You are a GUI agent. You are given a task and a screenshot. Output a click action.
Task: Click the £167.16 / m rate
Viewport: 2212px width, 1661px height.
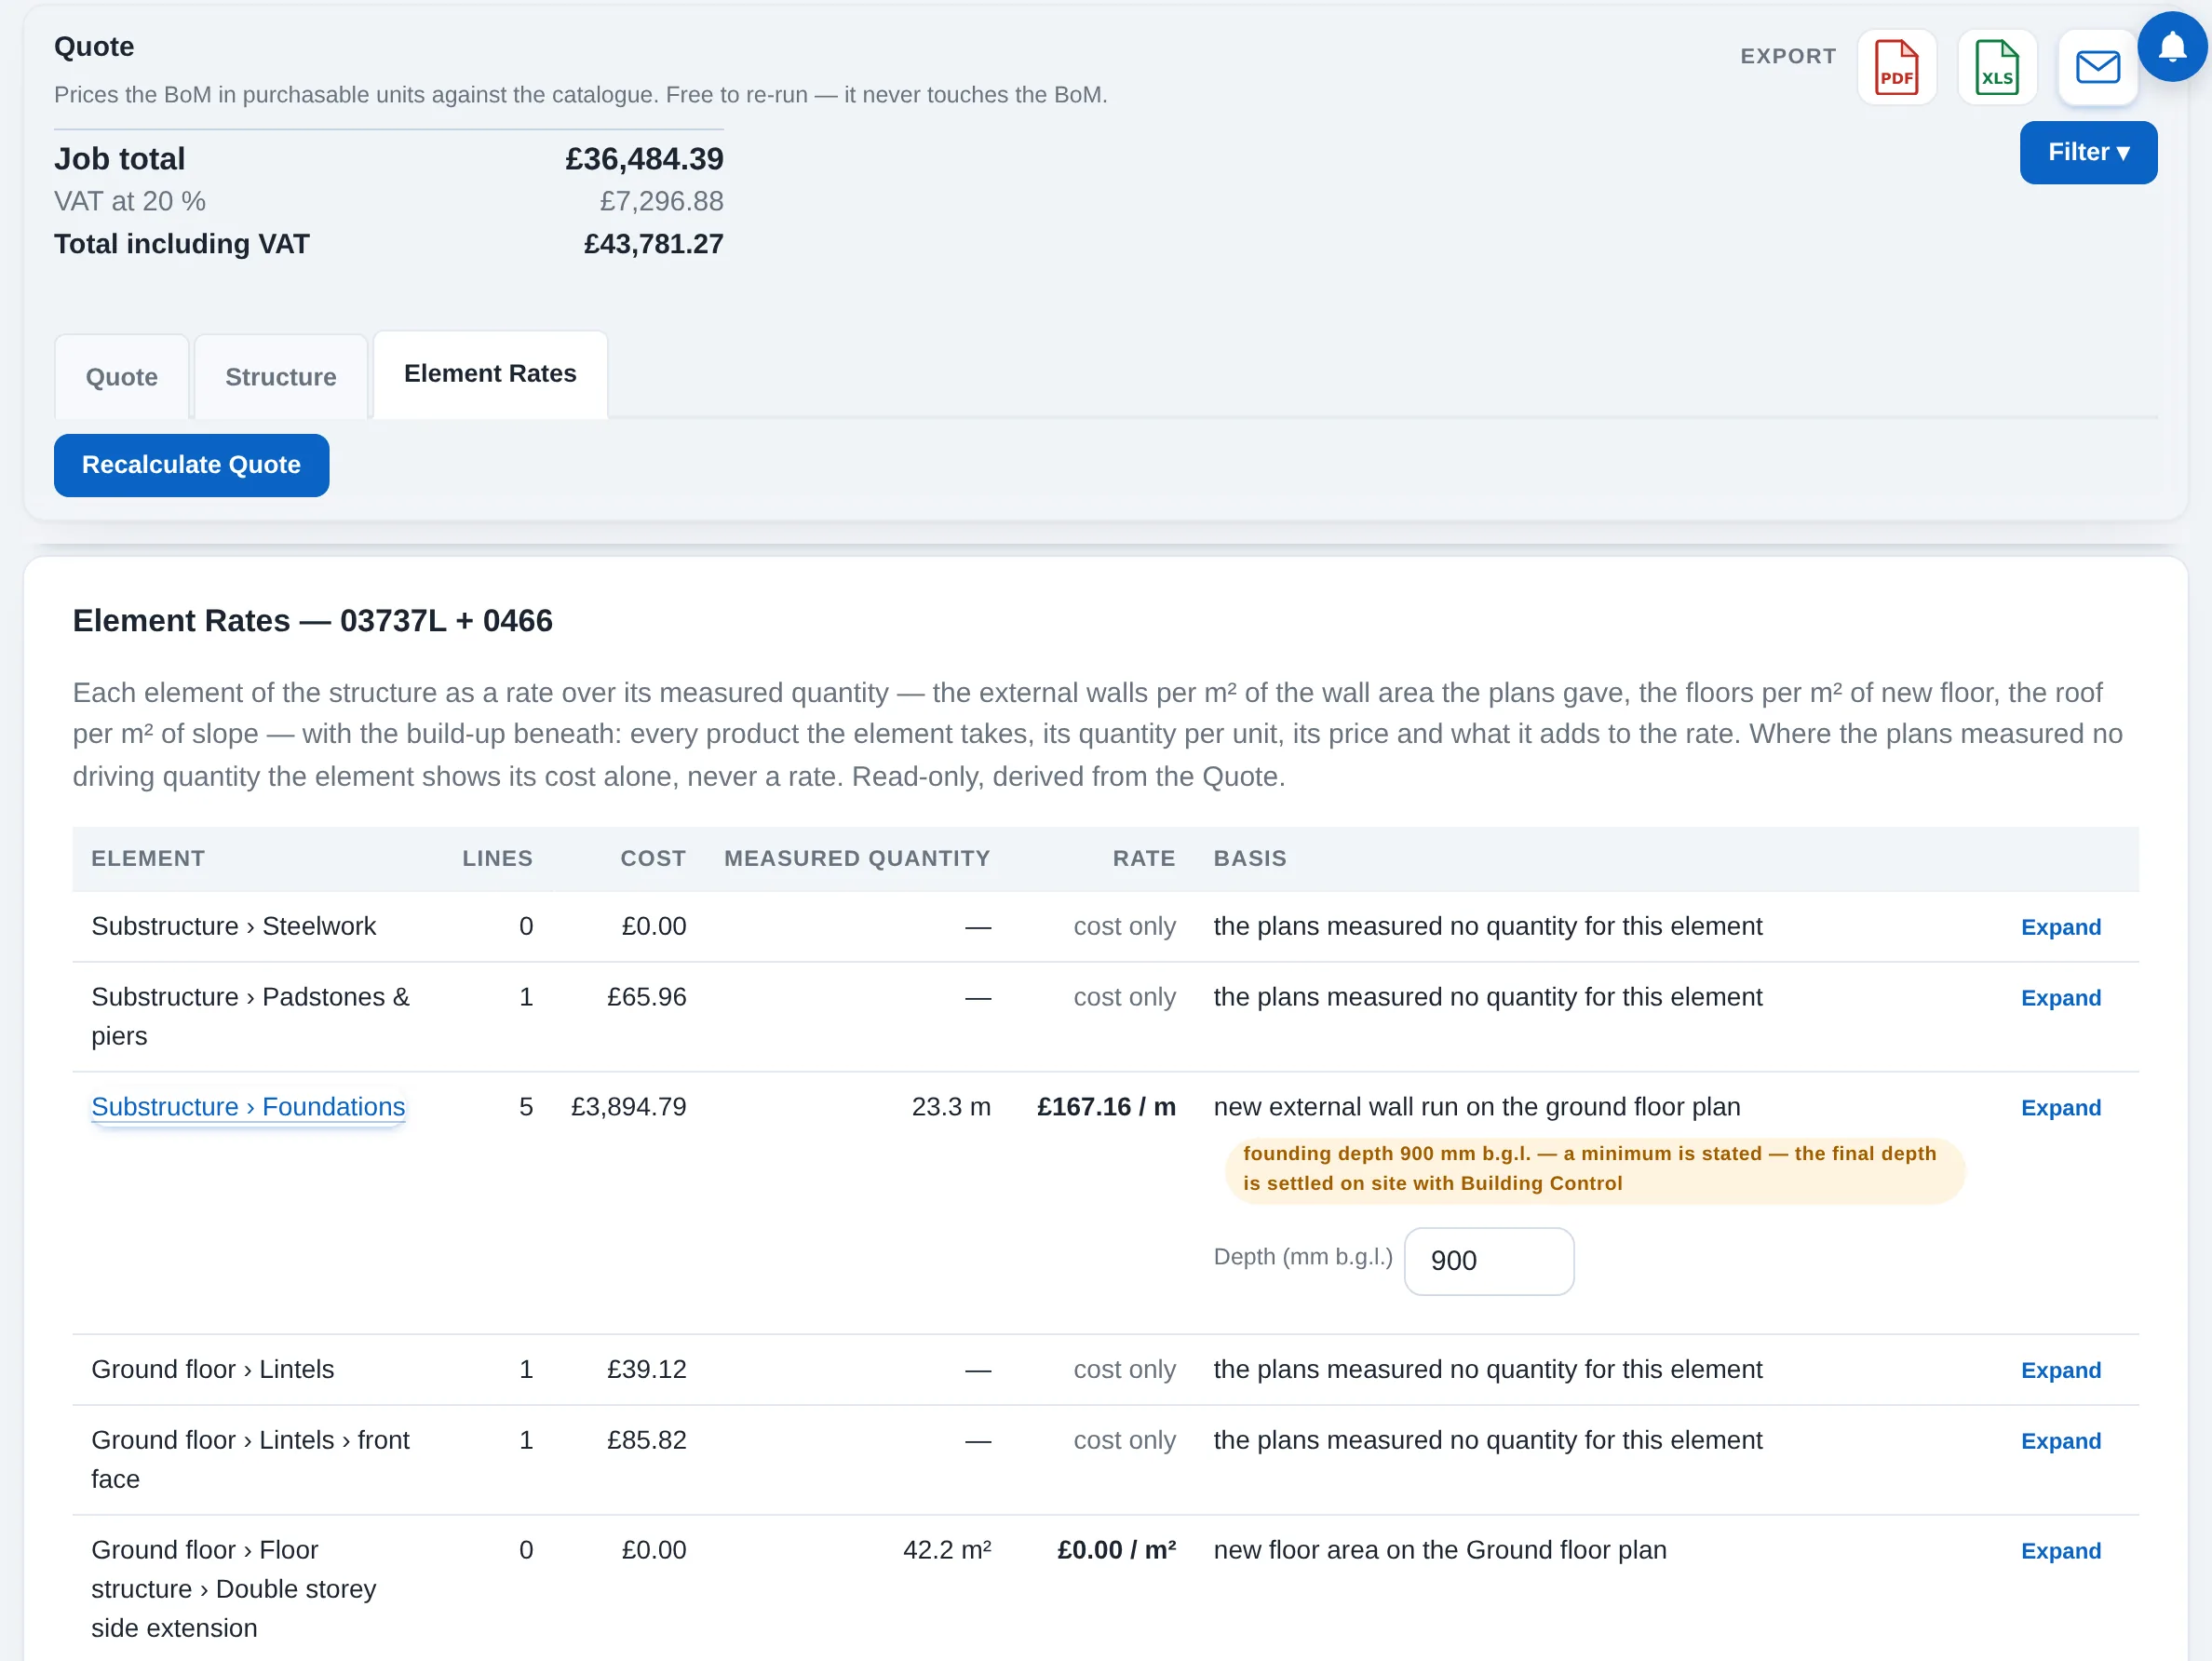1106,1107
